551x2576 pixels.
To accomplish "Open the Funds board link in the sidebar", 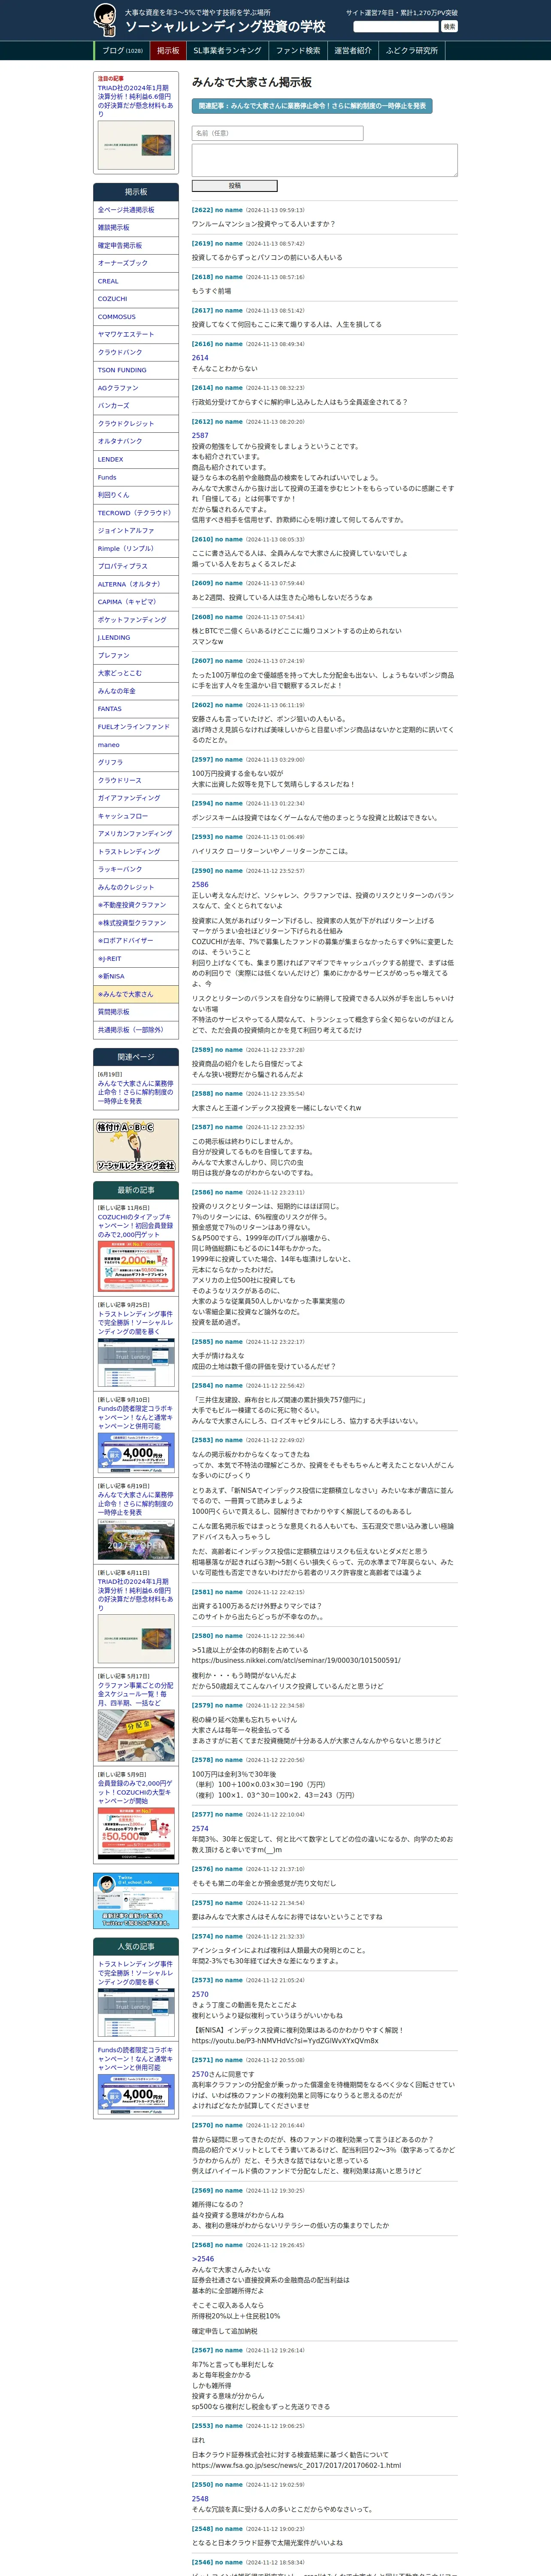I will click(136, 477).
